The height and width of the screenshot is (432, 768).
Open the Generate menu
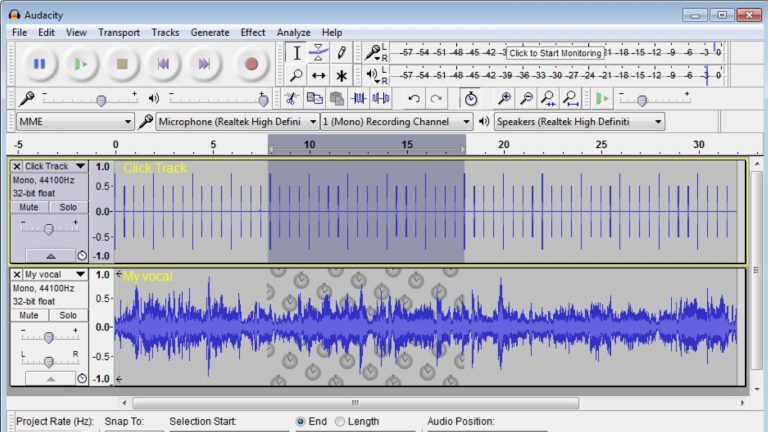pyautogui.click(x=210, y=33)
